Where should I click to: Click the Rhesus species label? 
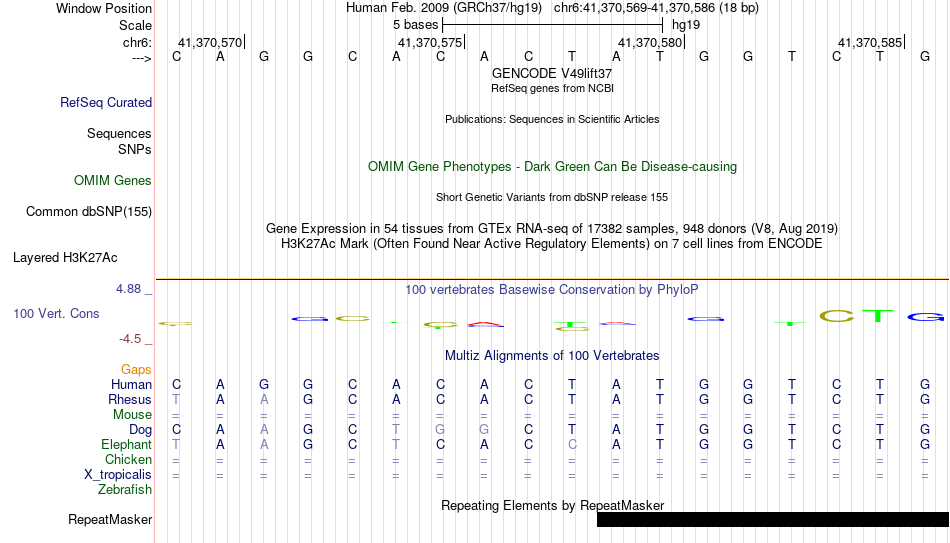pyautogui.click(x=130, y=399)
